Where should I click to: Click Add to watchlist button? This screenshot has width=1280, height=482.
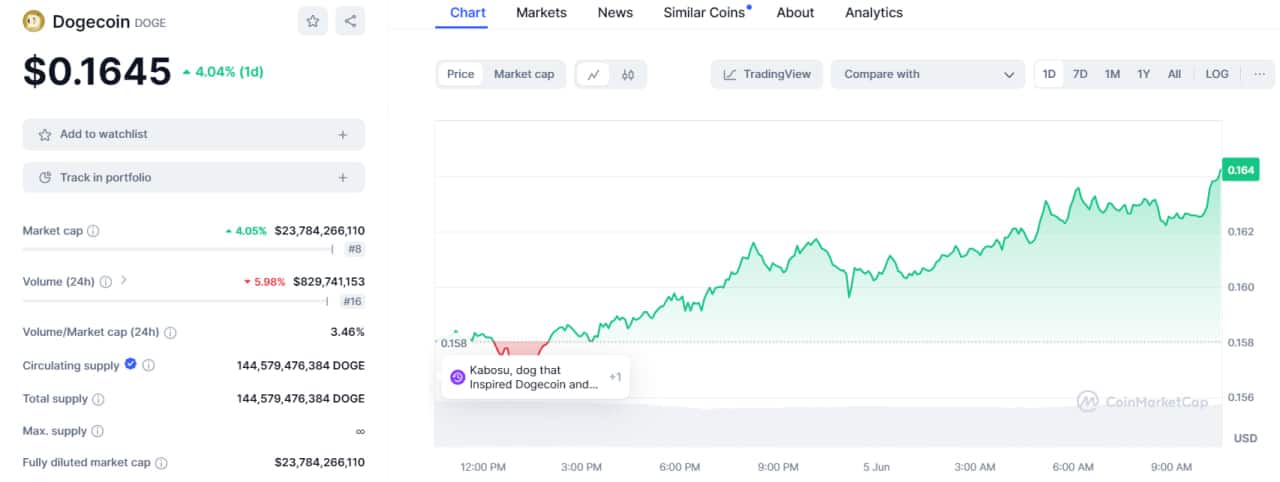(x=194, y=134)
